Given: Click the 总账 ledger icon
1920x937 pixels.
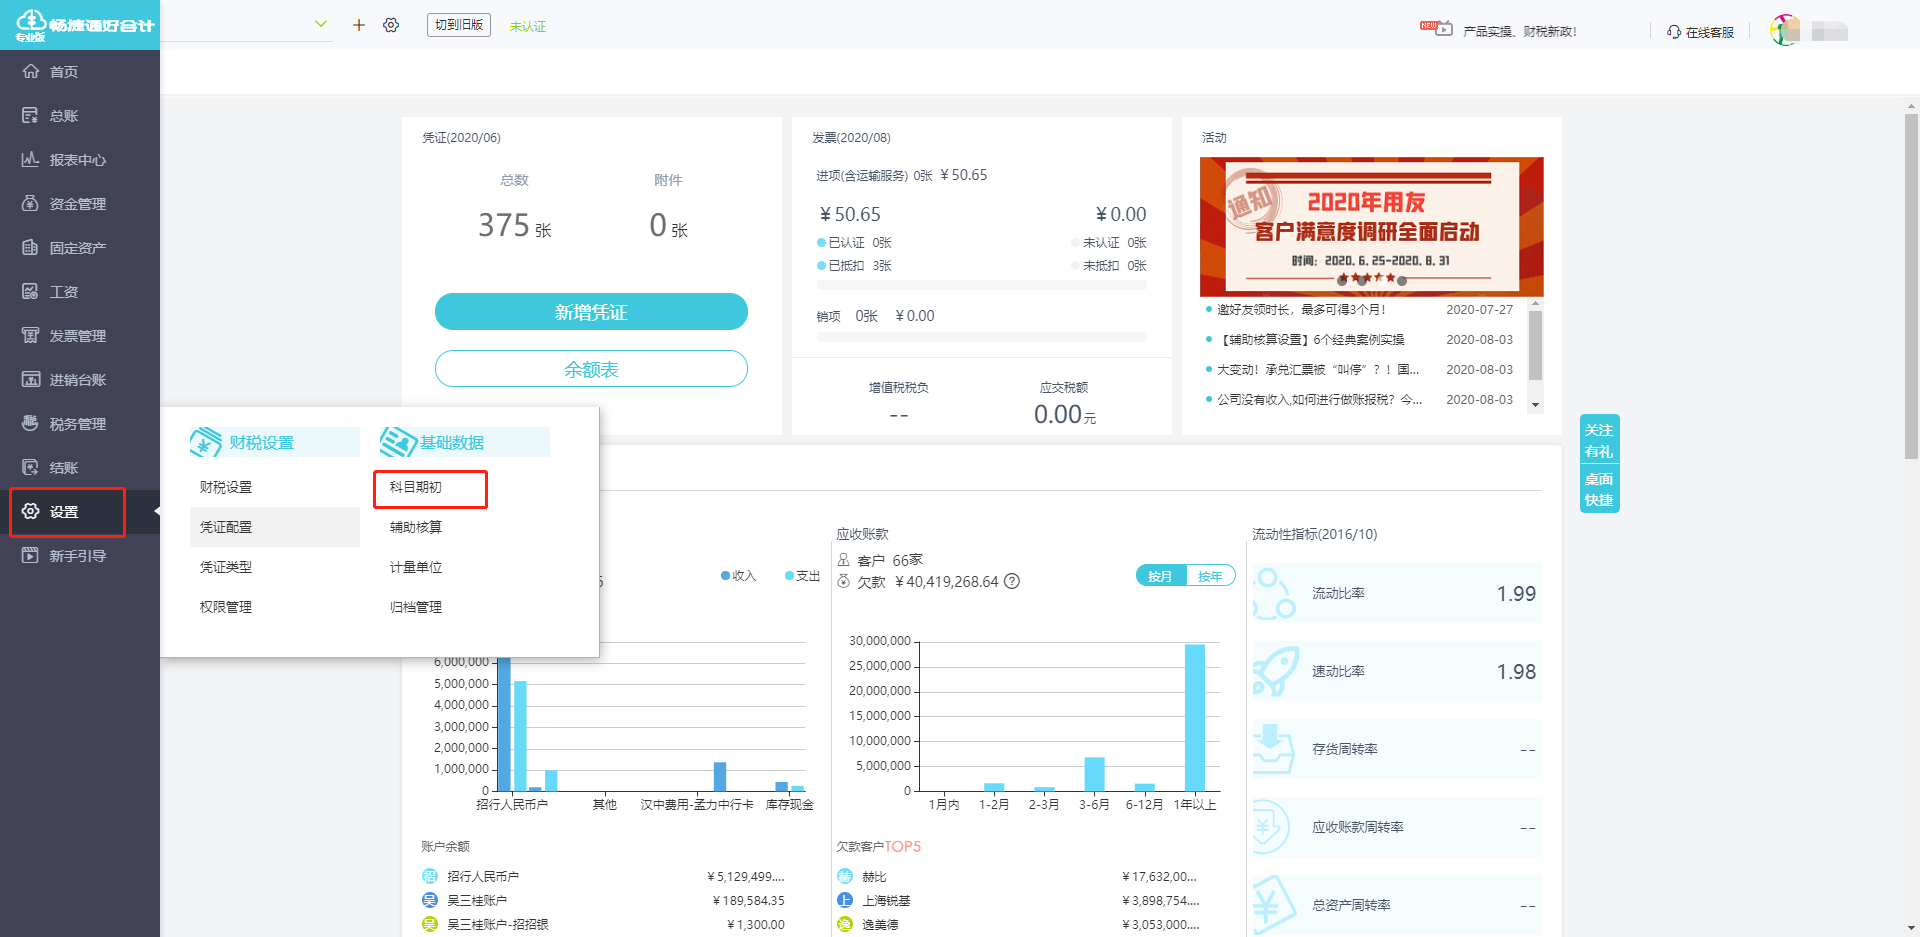Looking at the screenshot, I should click(x=31, y=115).
